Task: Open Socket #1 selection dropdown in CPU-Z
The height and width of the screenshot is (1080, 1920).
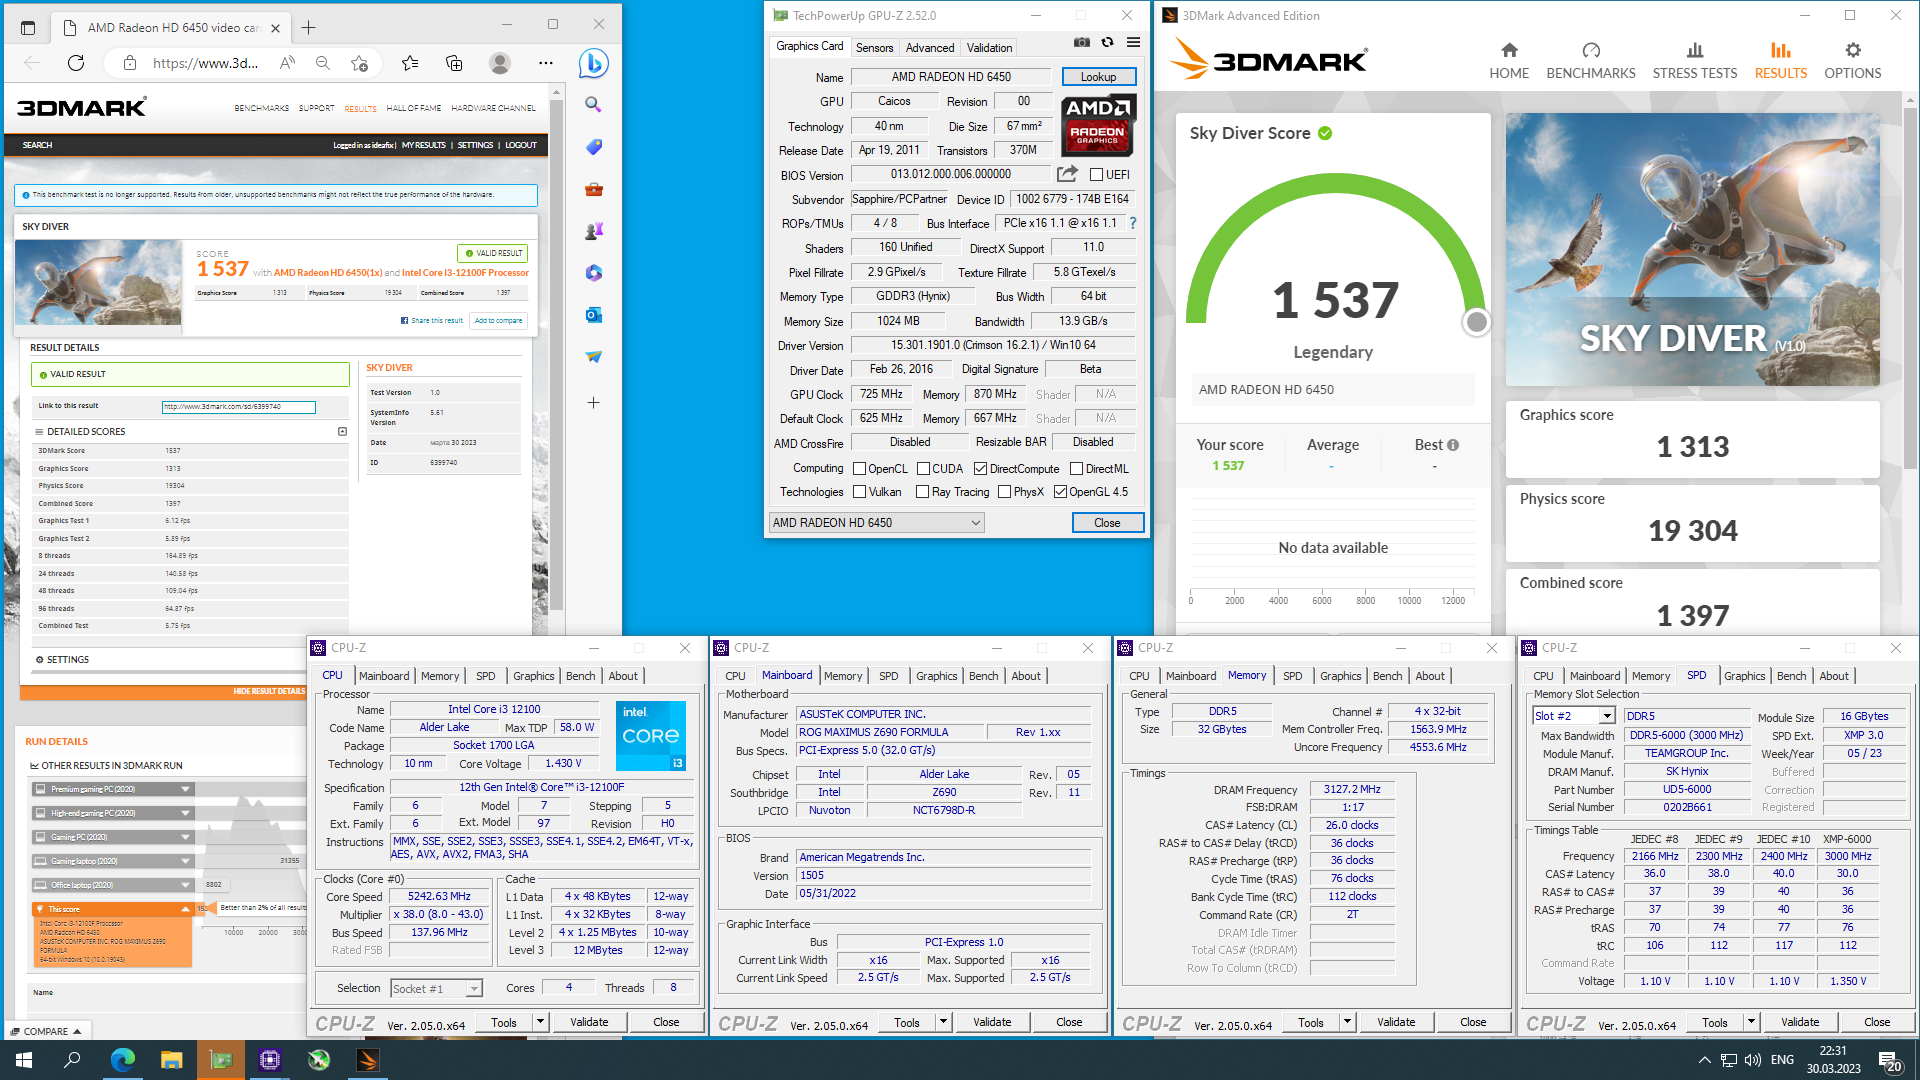Action: (x=436, y=989)
